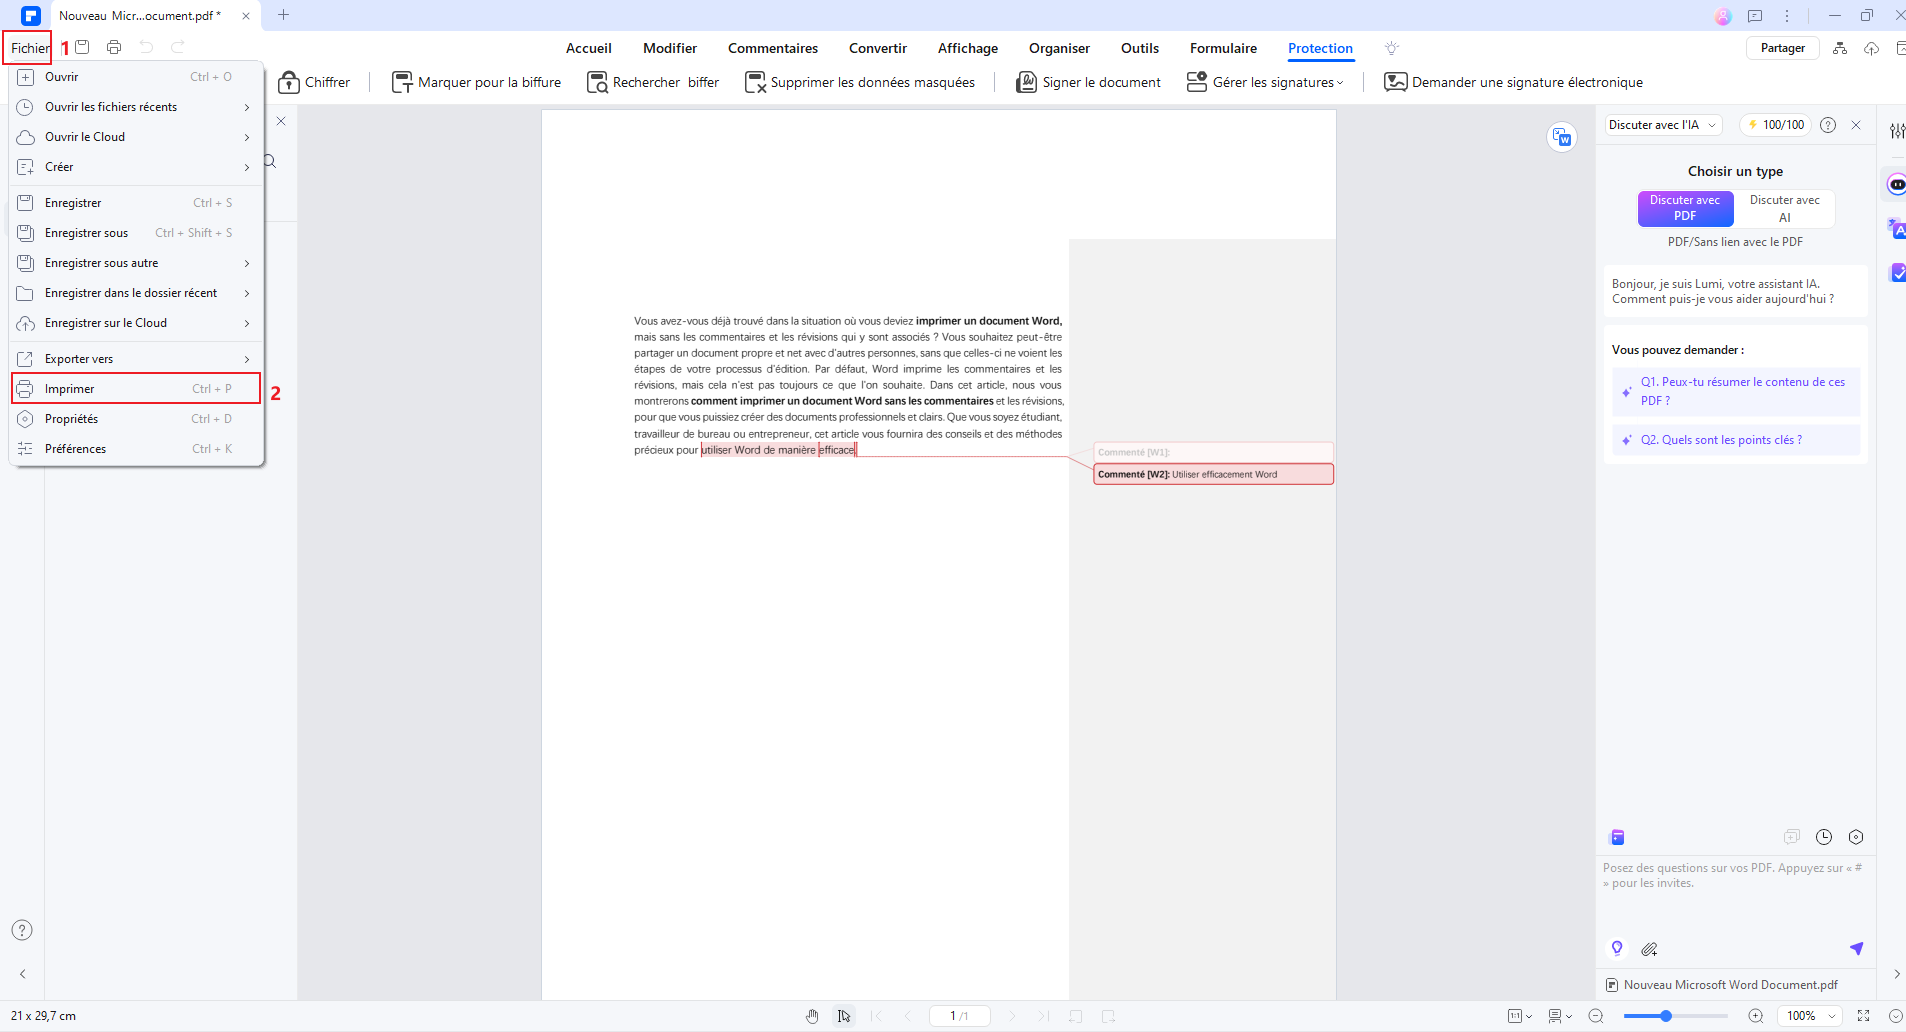
Task: Select the hand pan tool
Action: click(x=812, y=1016)
